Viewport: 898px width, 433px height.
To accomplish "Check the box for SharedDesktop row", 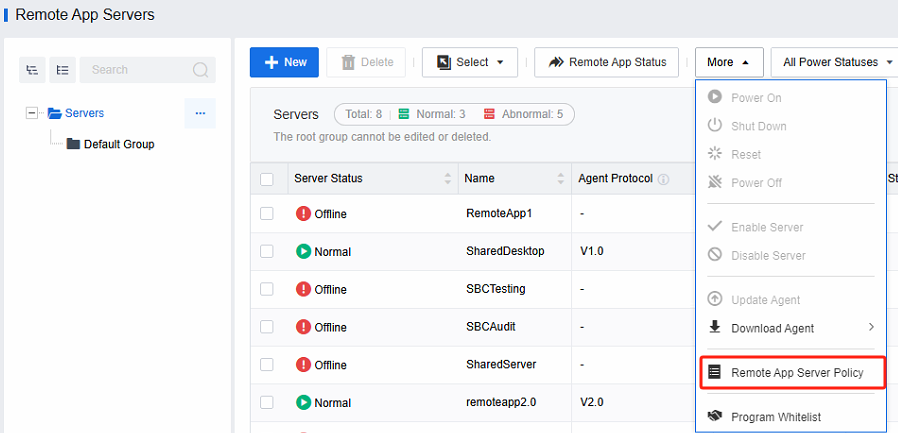I will click(x=267, y=251).
